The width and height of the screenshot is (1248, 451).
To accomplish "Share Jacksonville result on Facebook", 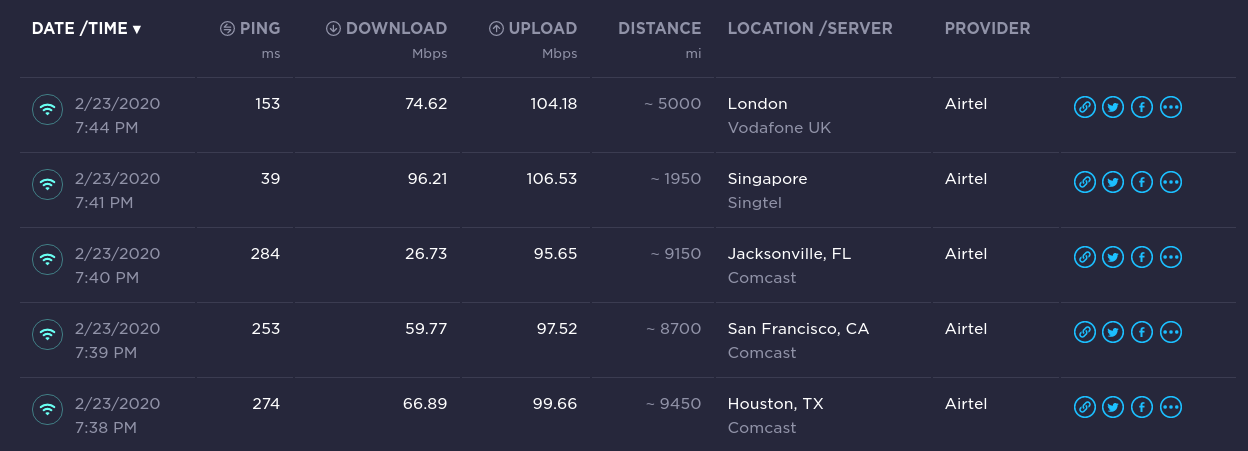I will point(1142,257).
